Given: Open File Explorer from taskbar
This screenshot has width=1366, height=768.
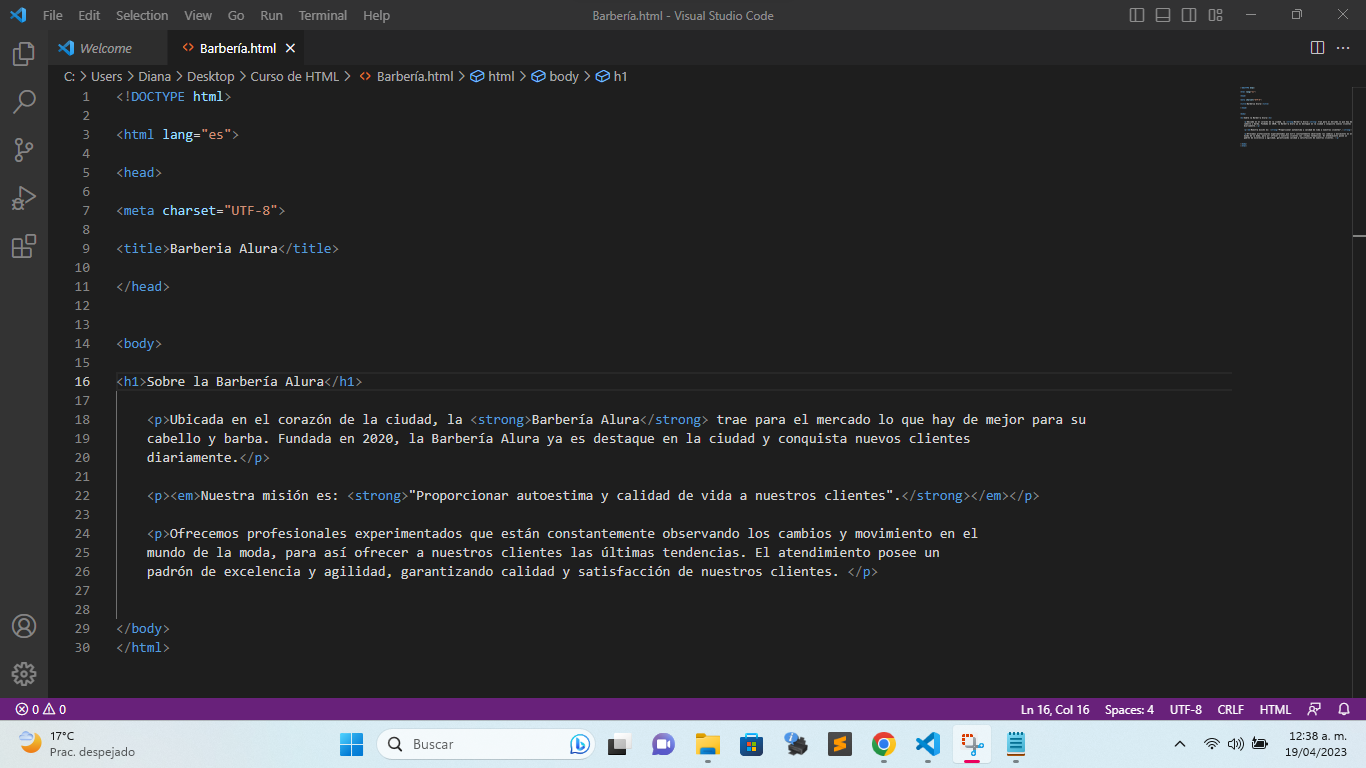Looking at the screenshot, I should 708,744.
